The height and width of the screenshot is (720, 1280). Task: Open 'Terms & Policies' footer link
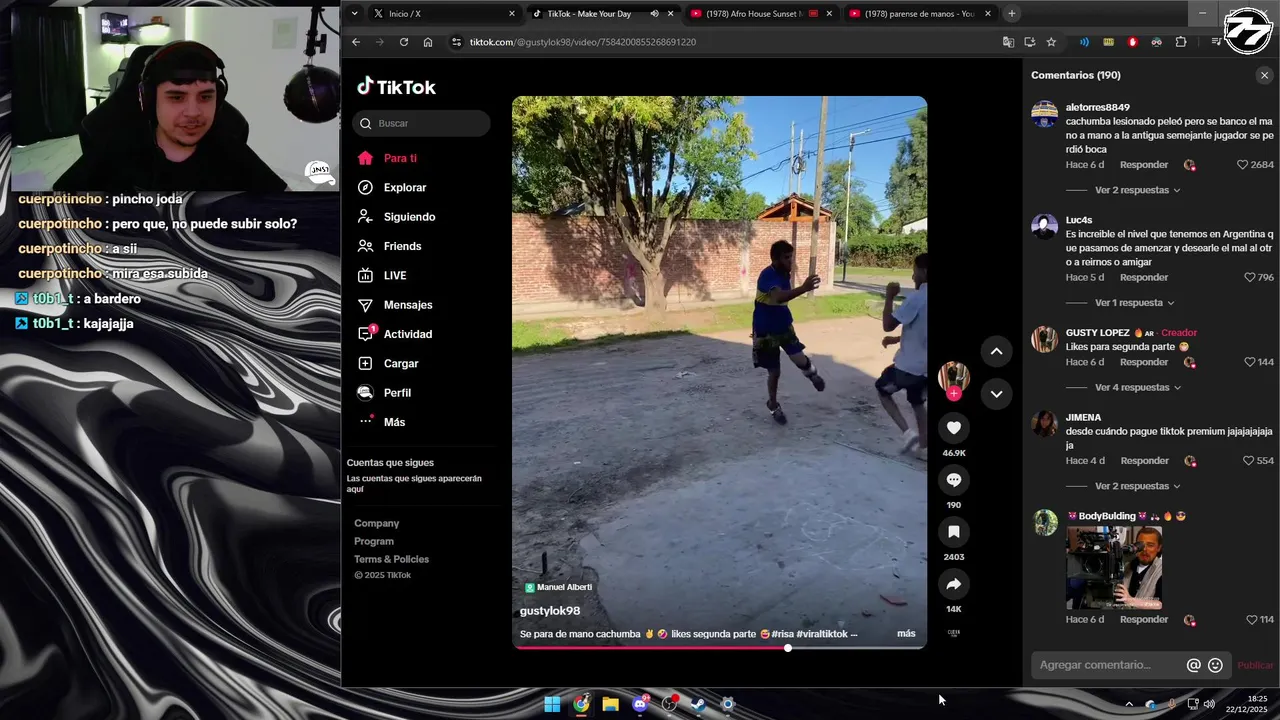click(x=391, y=559)
